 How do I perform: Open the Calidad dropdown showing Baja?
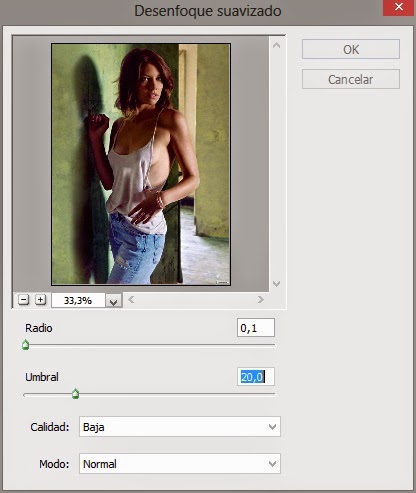[180, 427]
